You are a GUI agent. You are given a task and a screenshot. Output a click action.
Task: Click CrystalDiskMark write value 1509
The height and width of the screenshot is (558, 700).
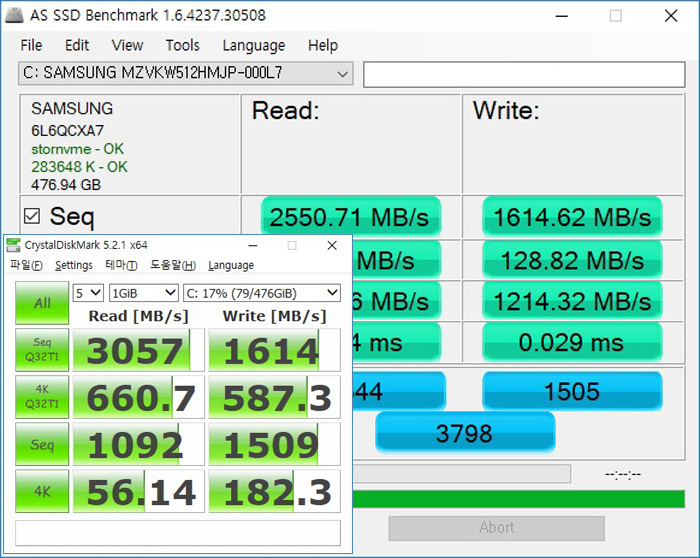pos(274,445)
